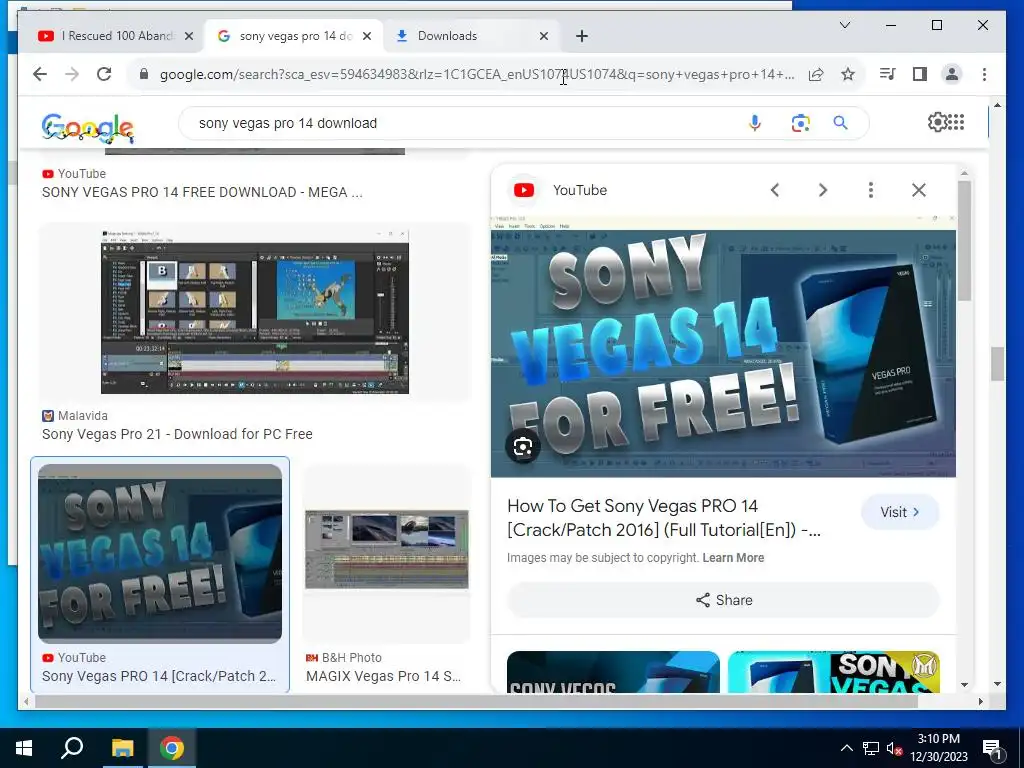Click the forward navigation arrow
The height and width of the screenshot is (768, 1024).
click(72, 74)
